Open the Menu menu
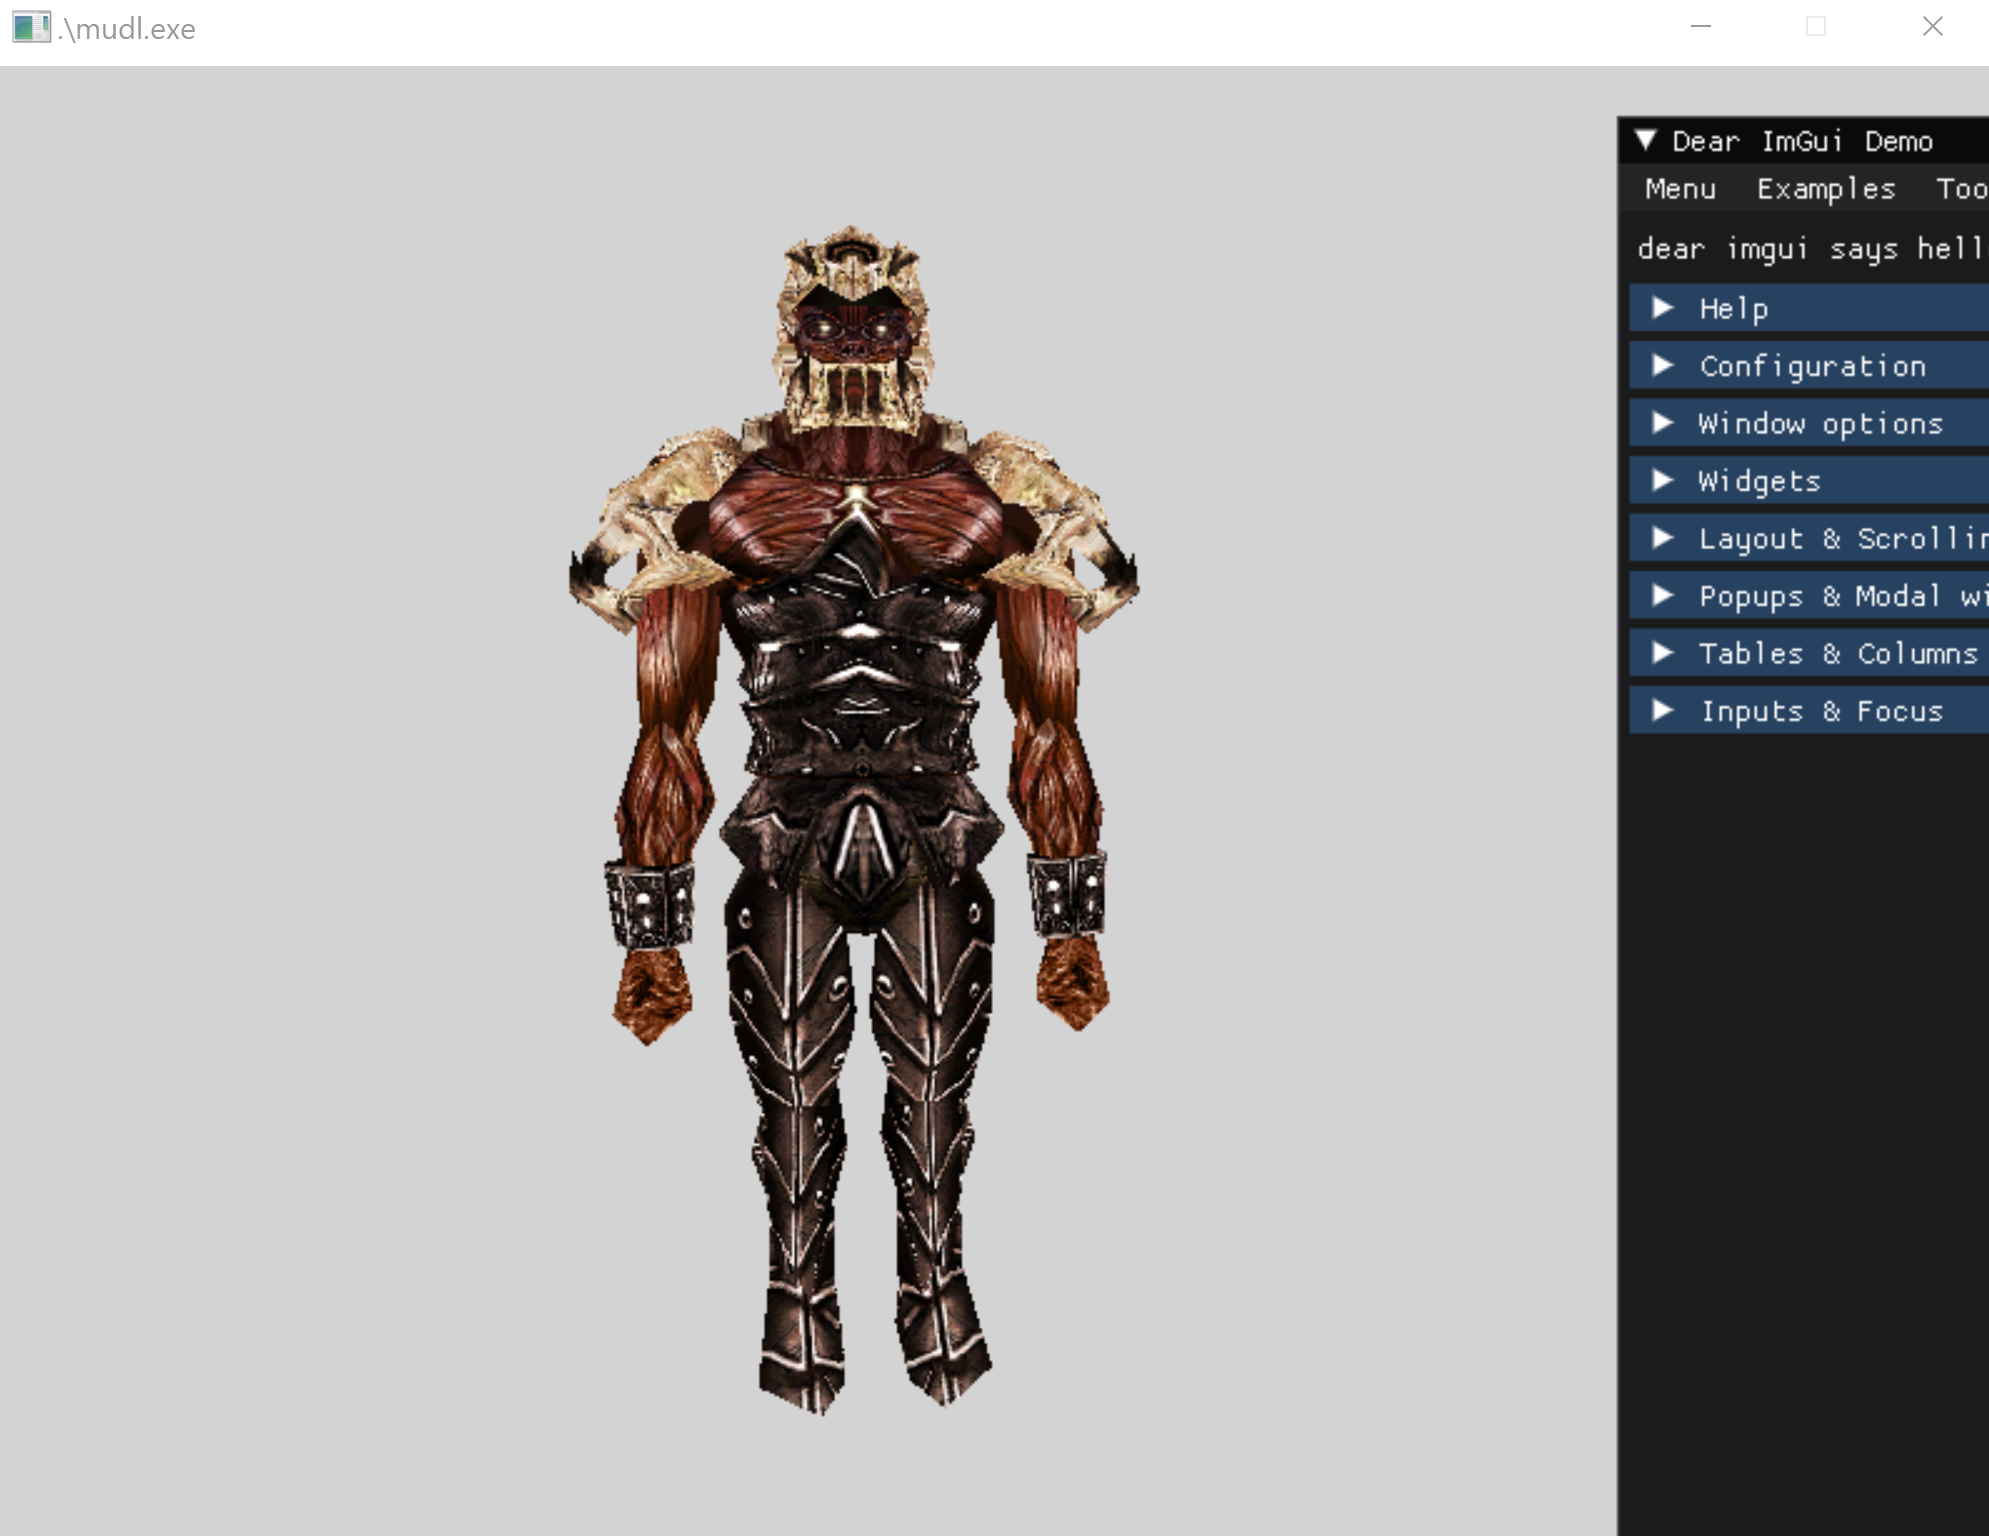Viewport: 1989px width, 1536px height. pos(1680,189)
